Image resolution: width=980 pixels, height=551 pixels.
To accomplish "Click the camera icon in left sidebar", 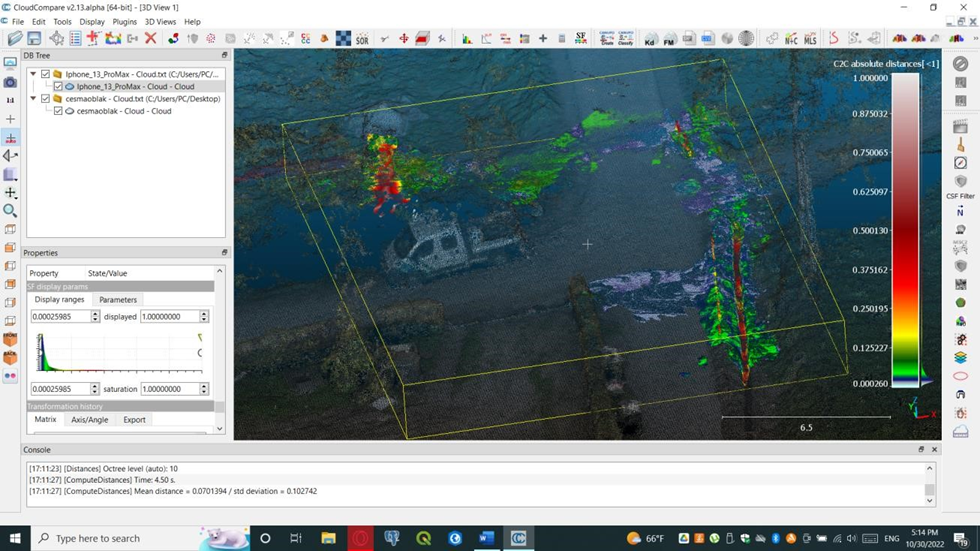I will pos(10,82).
